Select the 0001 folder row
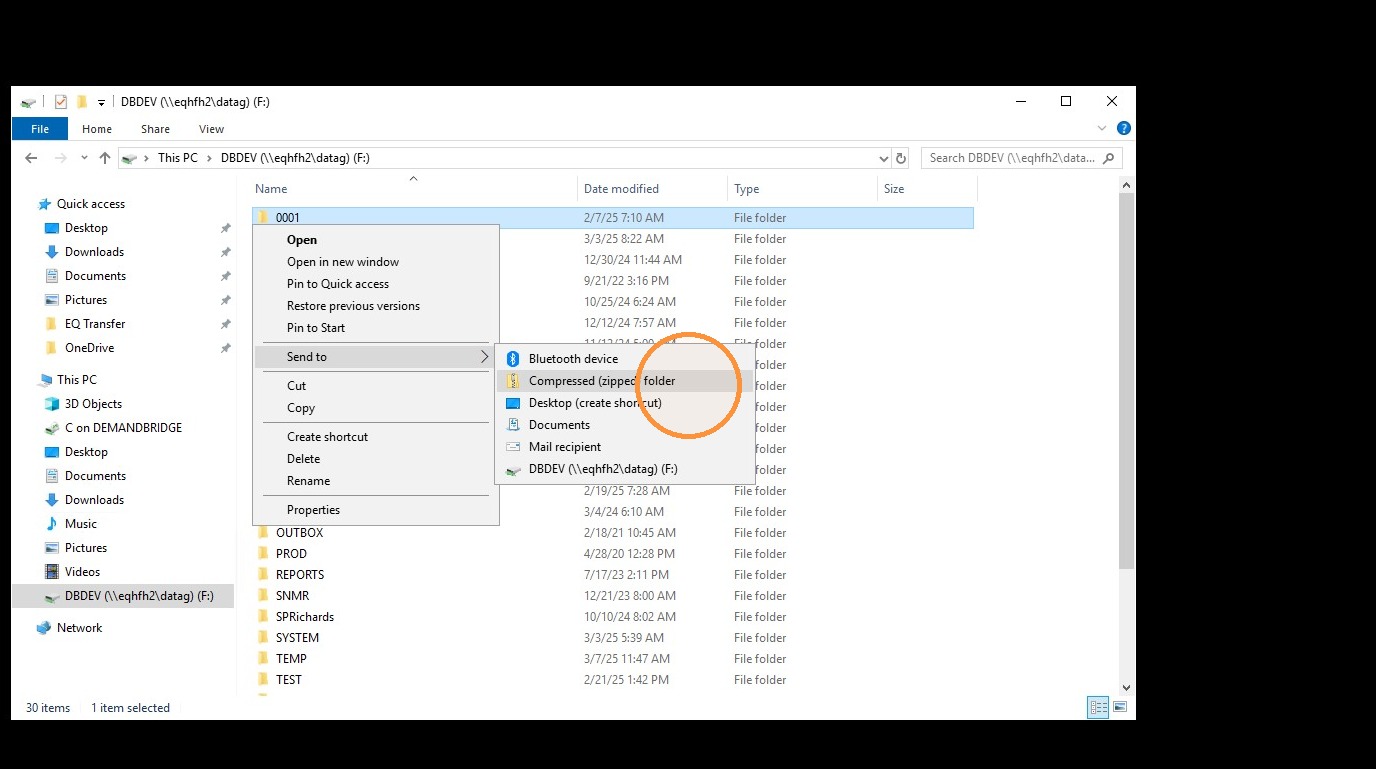 (612, 218)
